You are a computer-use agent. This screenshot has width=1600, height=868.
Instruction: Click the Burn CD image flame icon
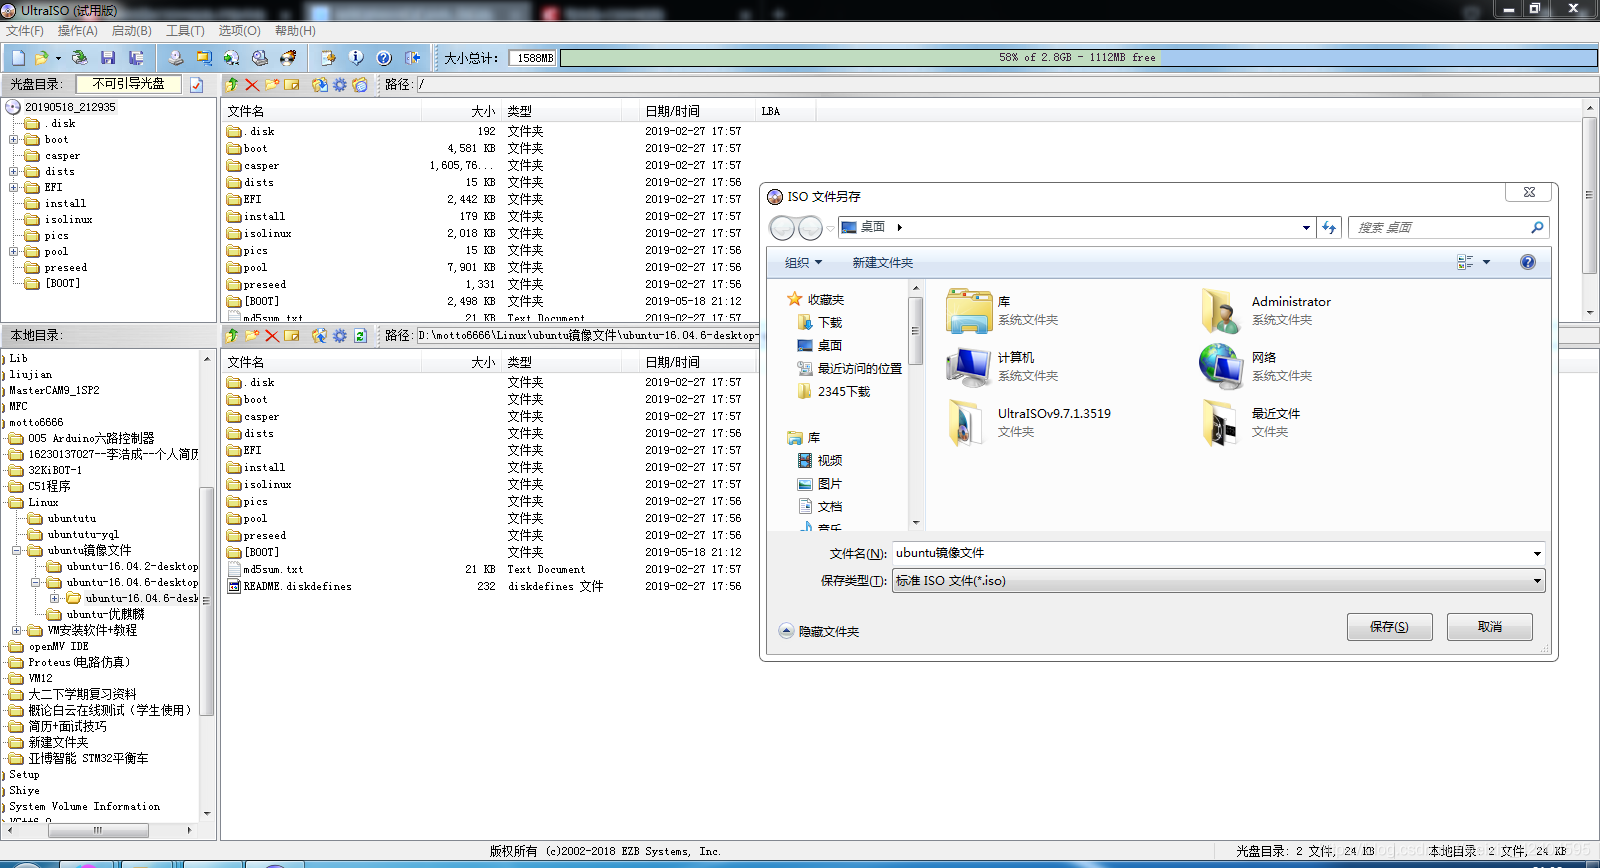coord(288,58)
